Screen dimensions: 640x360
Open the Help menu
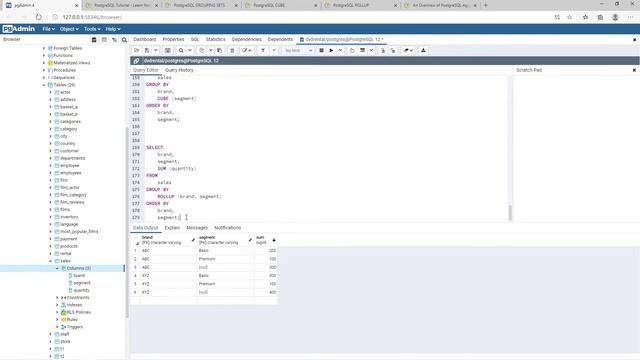click(113, 29)
